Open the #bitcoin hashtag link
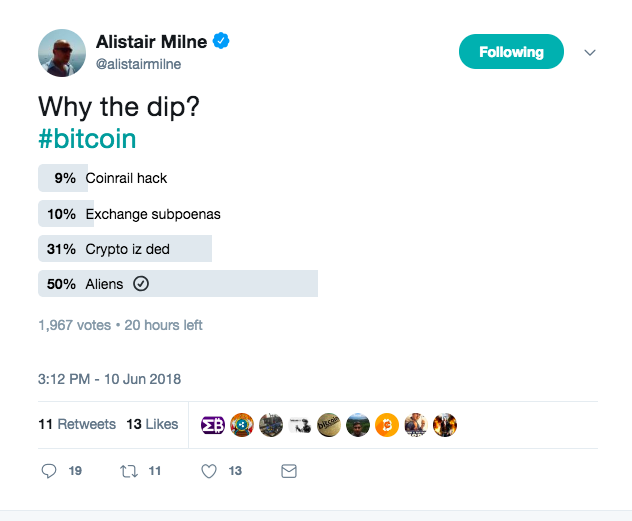 pos(87,138)
